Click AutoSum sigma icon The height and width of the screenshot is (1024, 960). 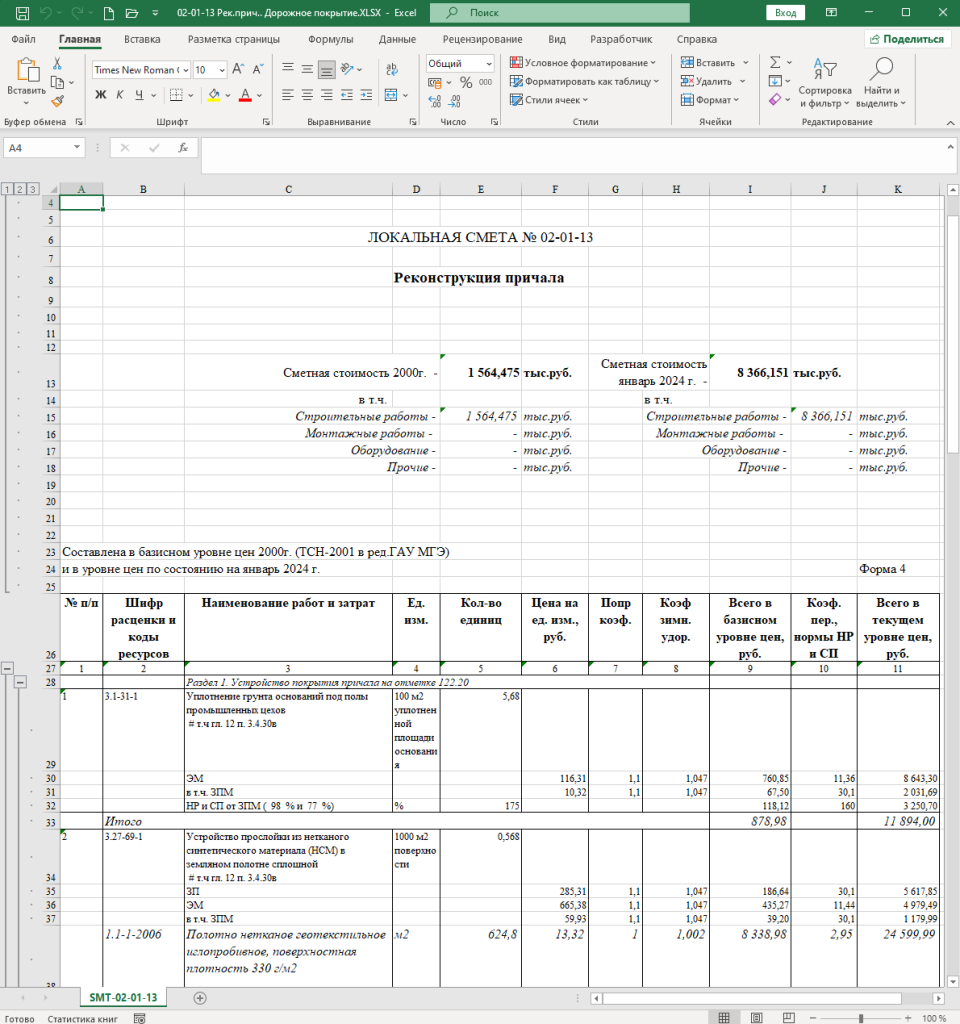click(775, 63)
